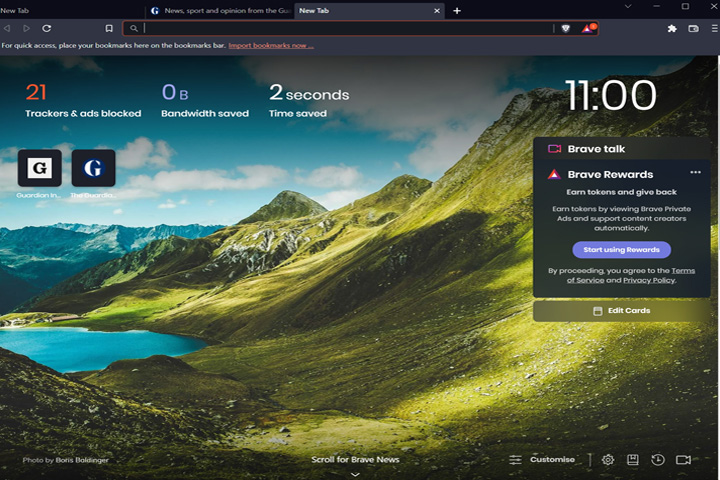Open the main hamburger menu

coord(714,28)
